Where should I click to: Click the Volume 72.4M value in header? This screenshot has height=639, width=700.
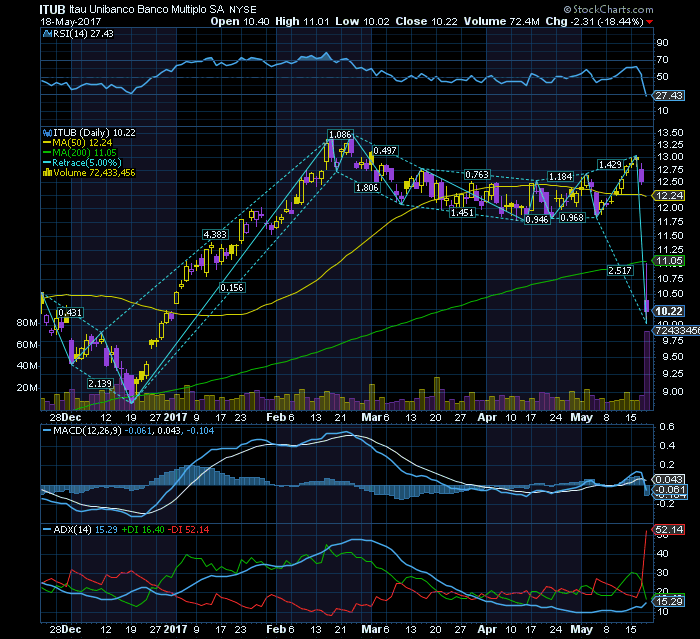[501, 21]
